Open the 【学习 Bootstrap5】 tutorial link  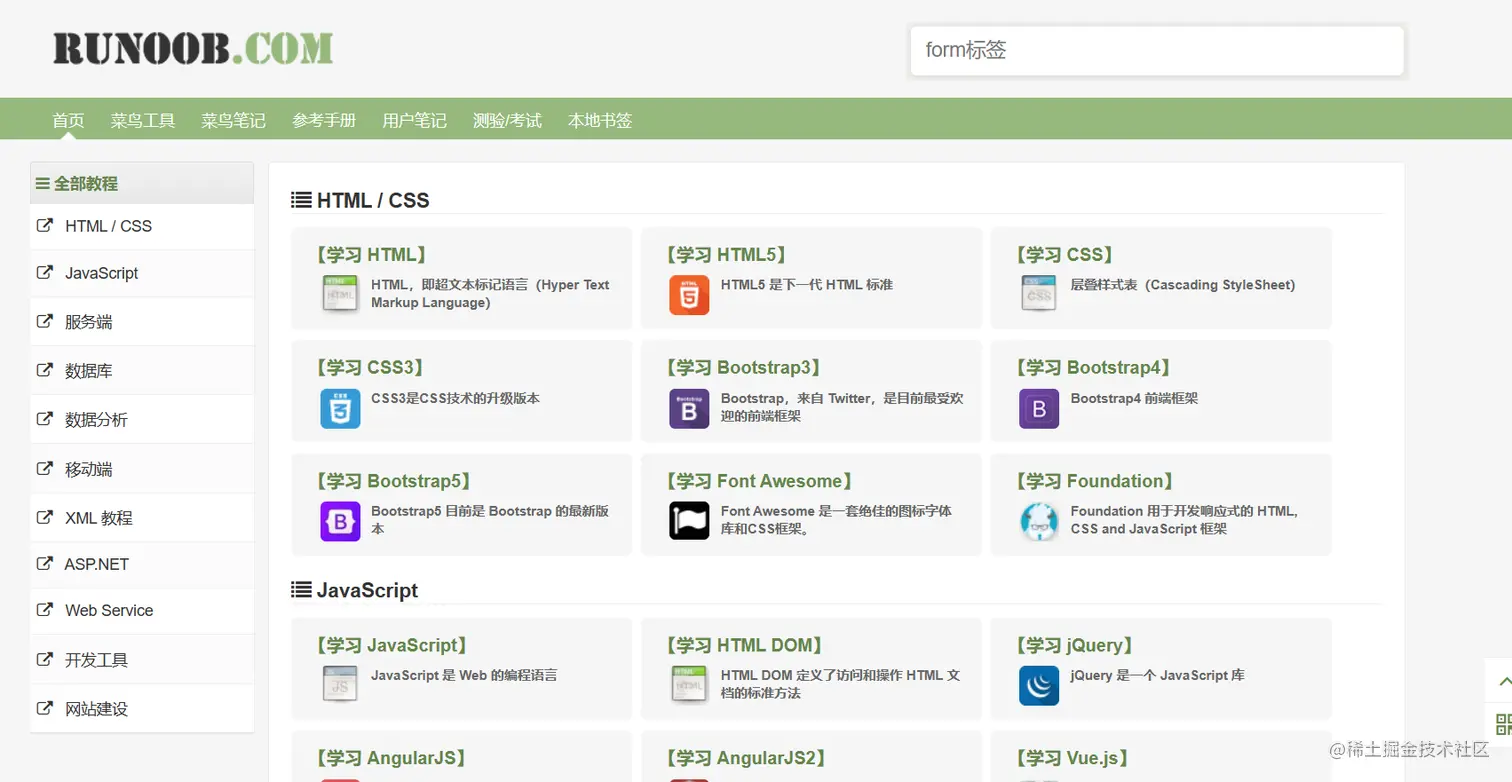[x=394, y=482]
